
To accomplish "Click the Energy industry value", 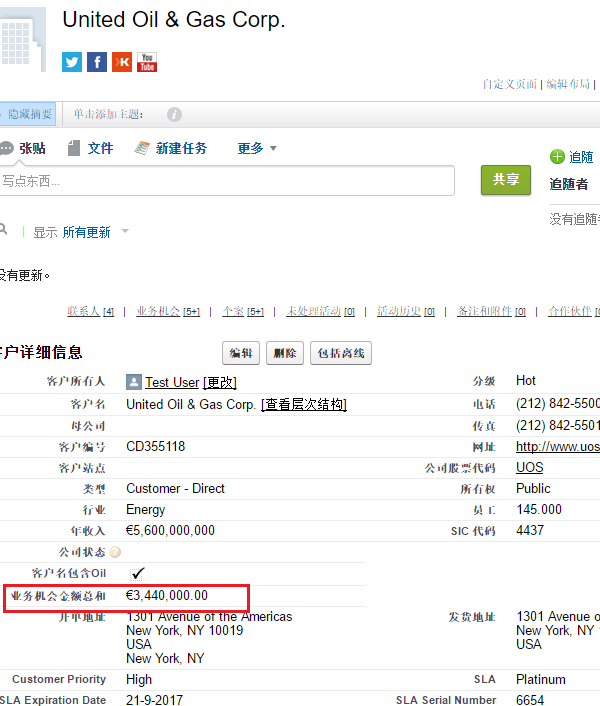I will 145,510.
